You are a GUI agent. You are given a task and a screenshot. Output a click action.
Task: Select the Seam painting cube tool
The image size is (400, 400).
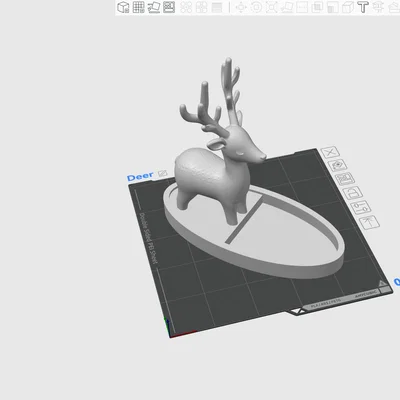348,7
